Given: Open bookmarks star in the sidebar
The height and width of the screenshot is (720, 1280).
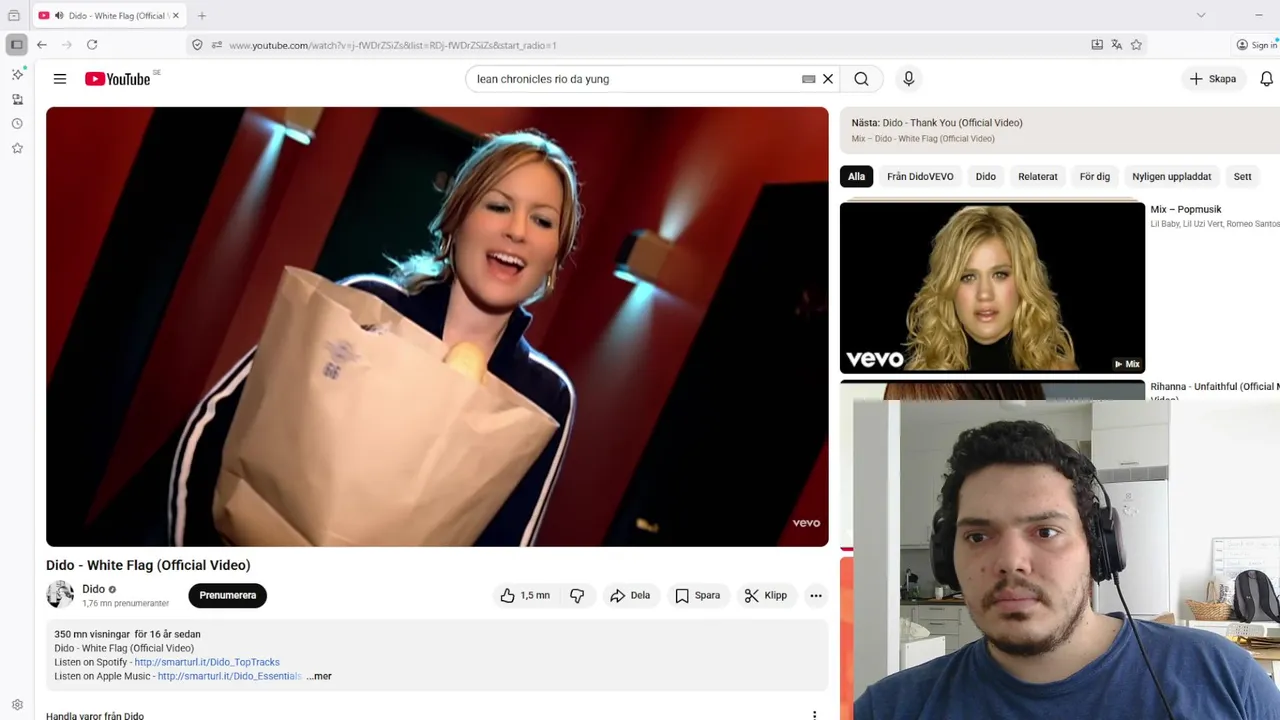Looking at the screenshot, I should 17,148.
